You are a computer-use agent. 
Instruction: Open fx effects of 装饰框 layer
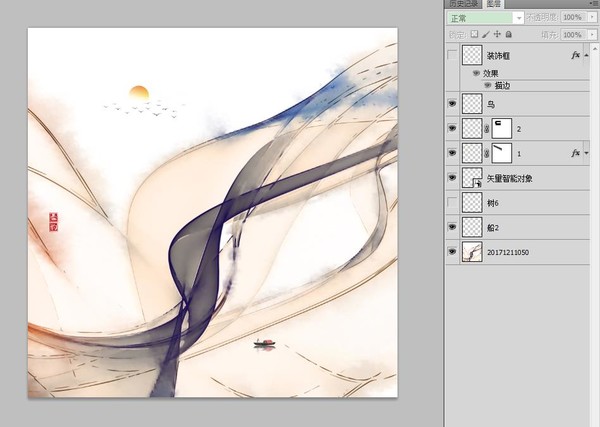coord(575,55)
